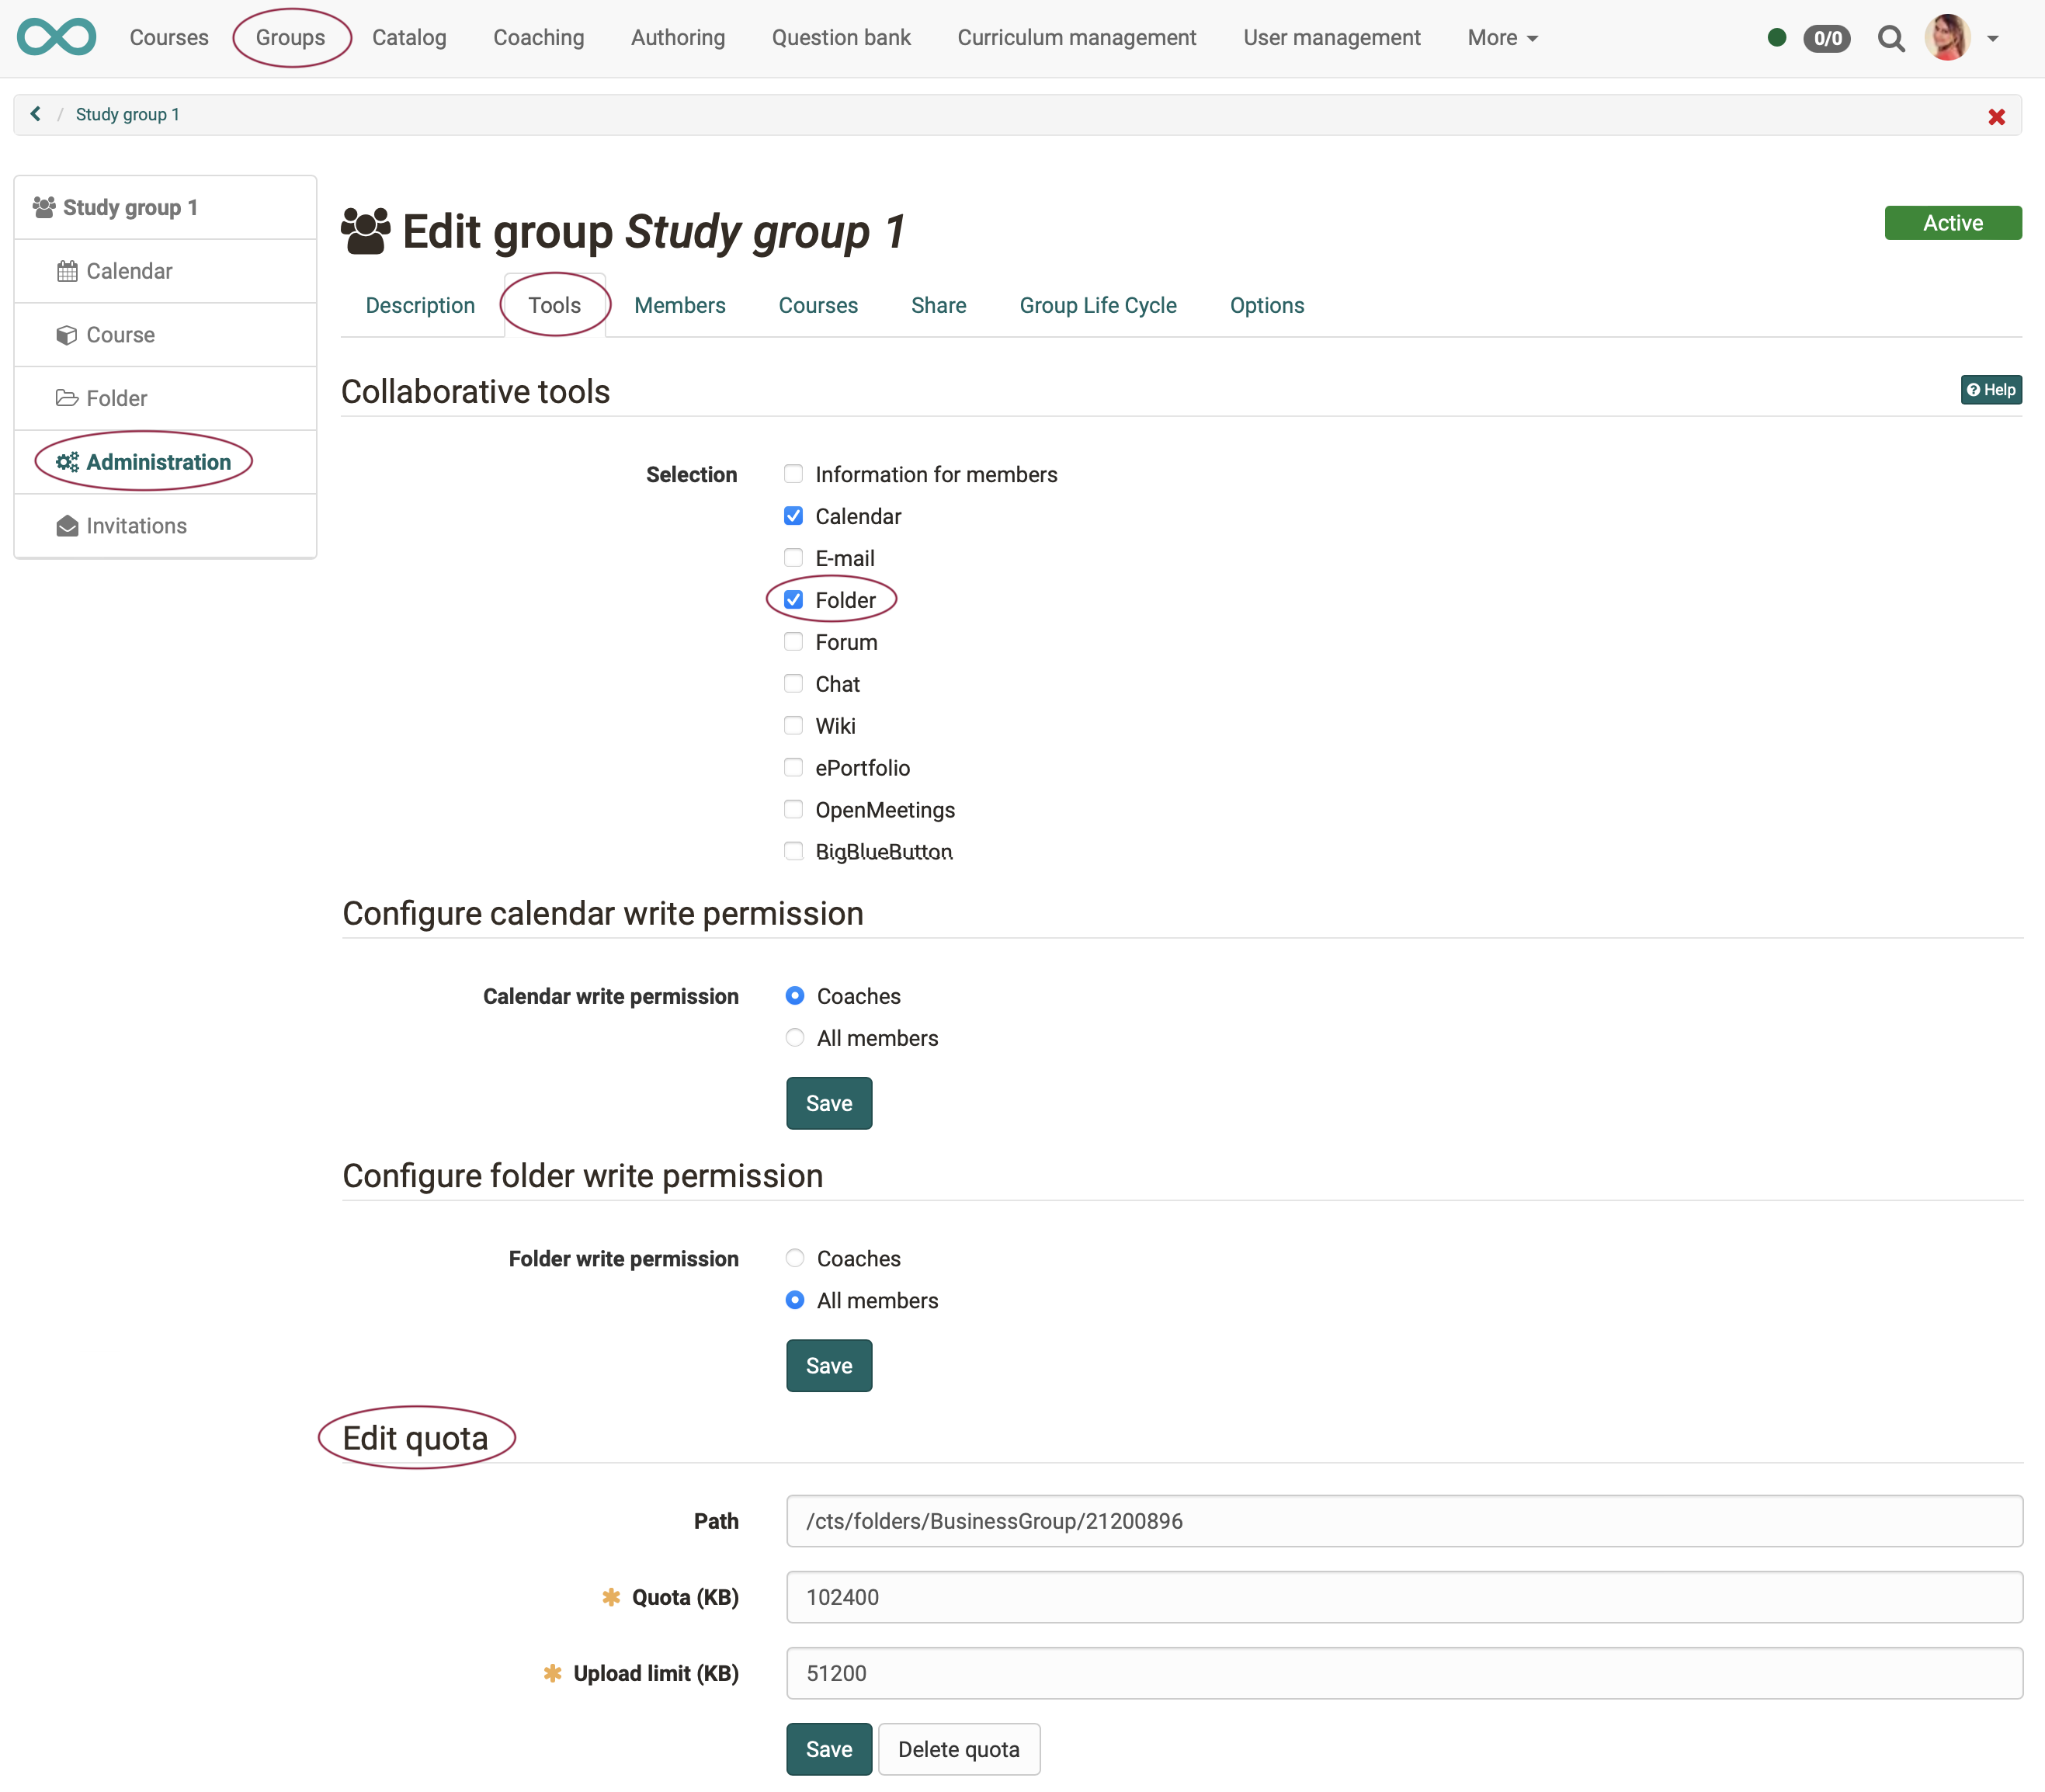Image resolution: width=2045 pixels, height=1792 pixels.
Task: Click the Course cube icon
Action: coord(66,334)
